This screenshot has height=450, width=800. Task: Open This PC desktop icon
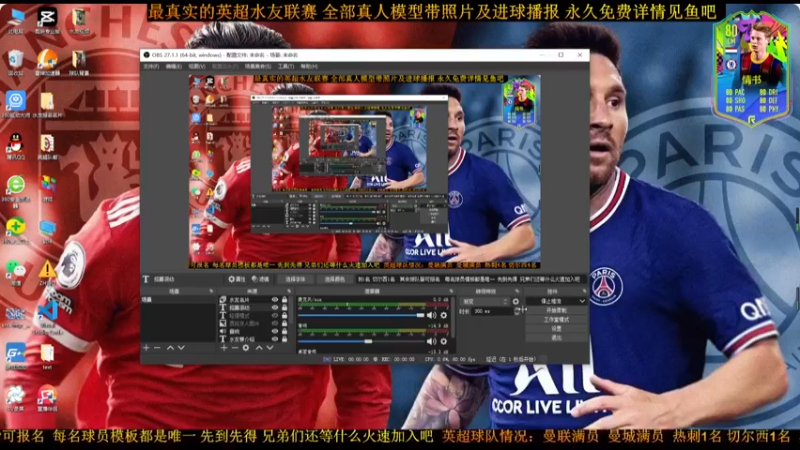click(16, 20)
